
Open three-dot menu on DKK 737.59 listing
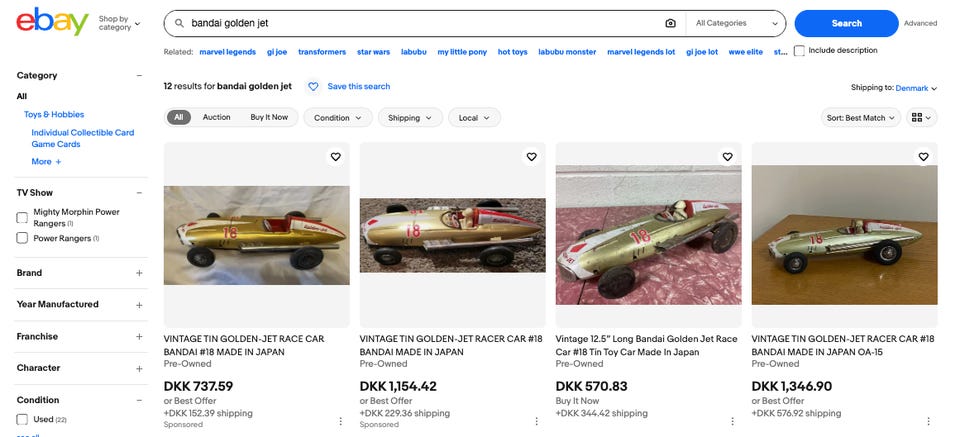(x=340, y=421)
